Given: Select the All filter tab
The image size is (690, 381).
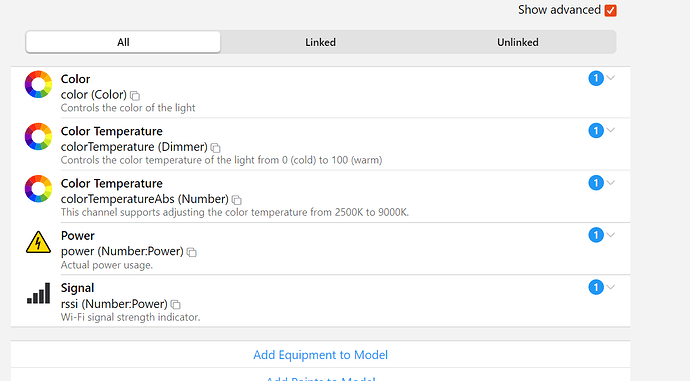Looking at the screenshot, I should pos(123,42).
